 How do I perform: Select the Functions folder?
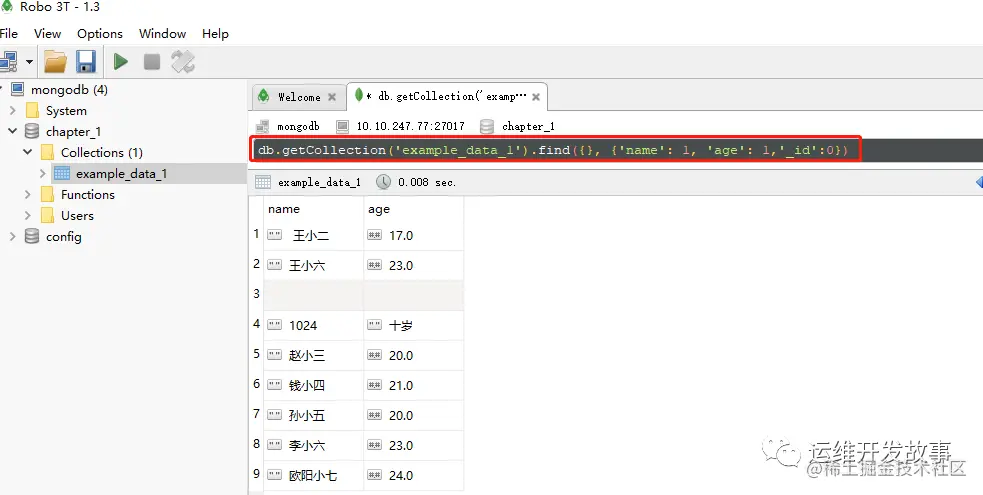88,195
